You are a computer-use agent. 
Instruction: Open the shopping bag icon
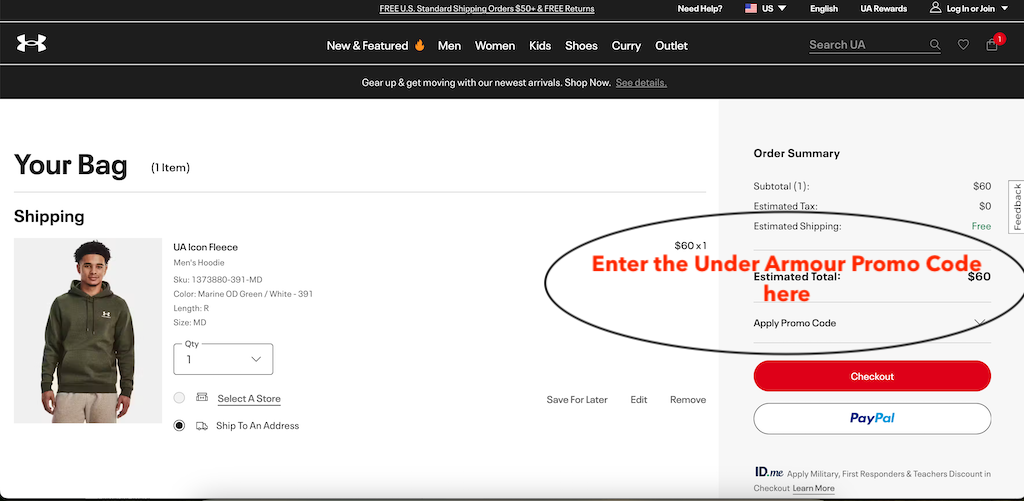pyautogui.click(x=992, y=45)
